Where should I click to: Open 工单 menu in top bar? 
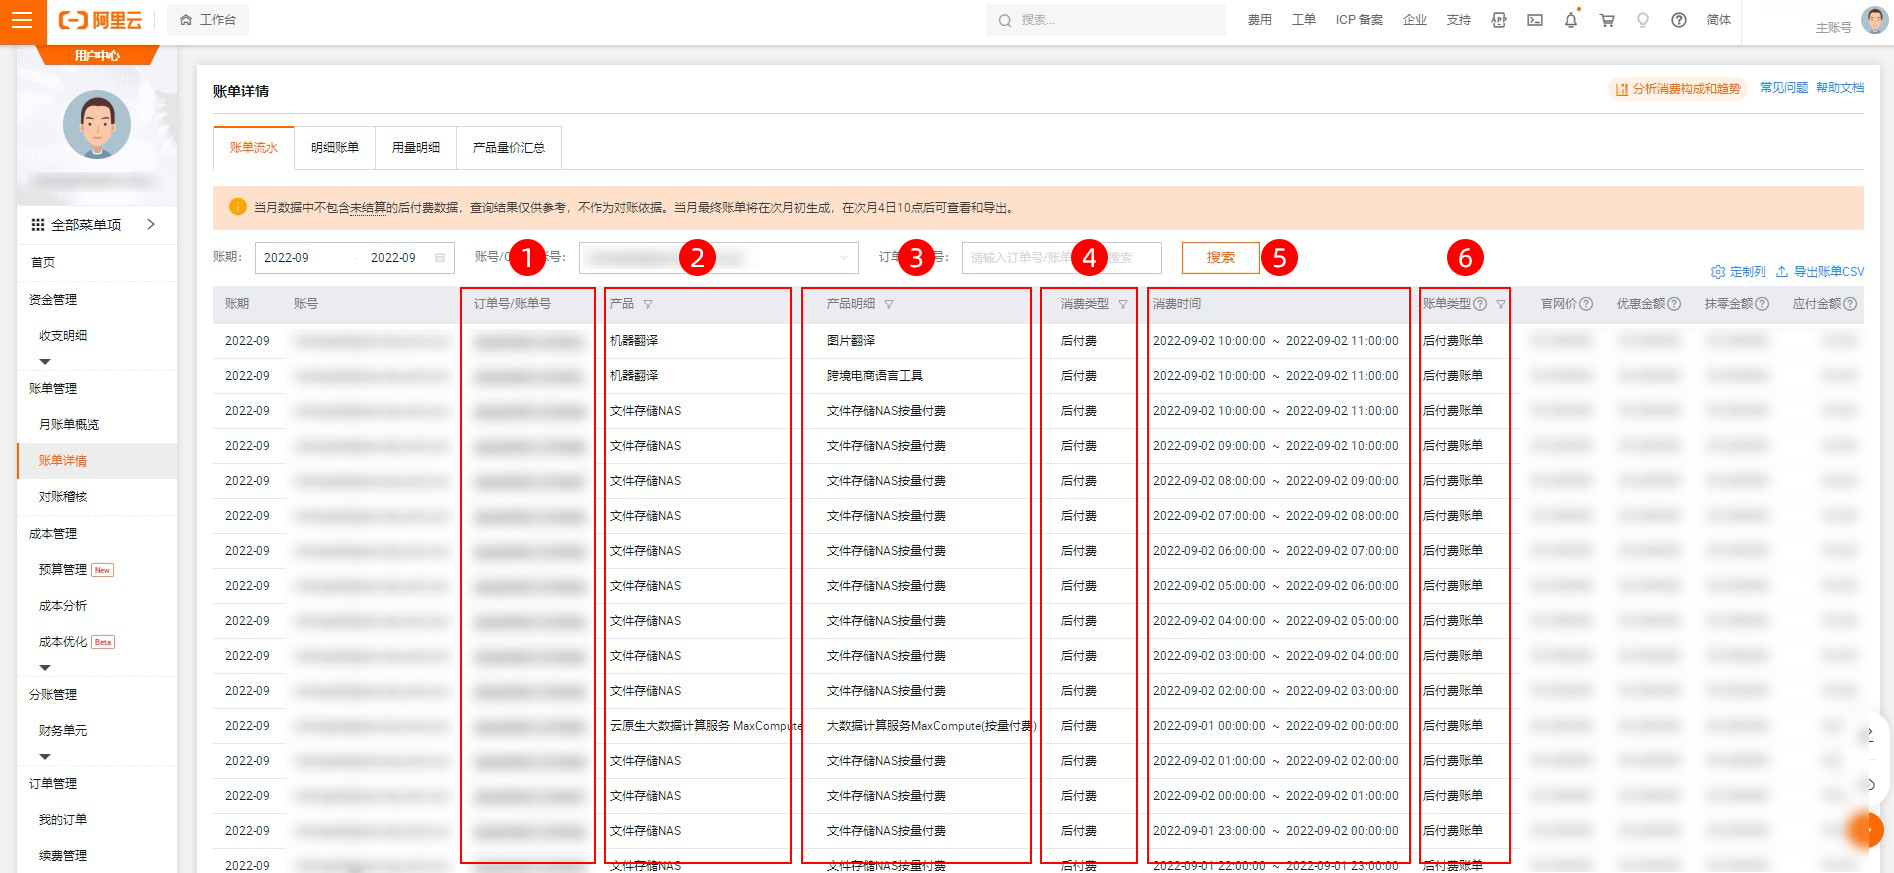[x=1304, y=20]
